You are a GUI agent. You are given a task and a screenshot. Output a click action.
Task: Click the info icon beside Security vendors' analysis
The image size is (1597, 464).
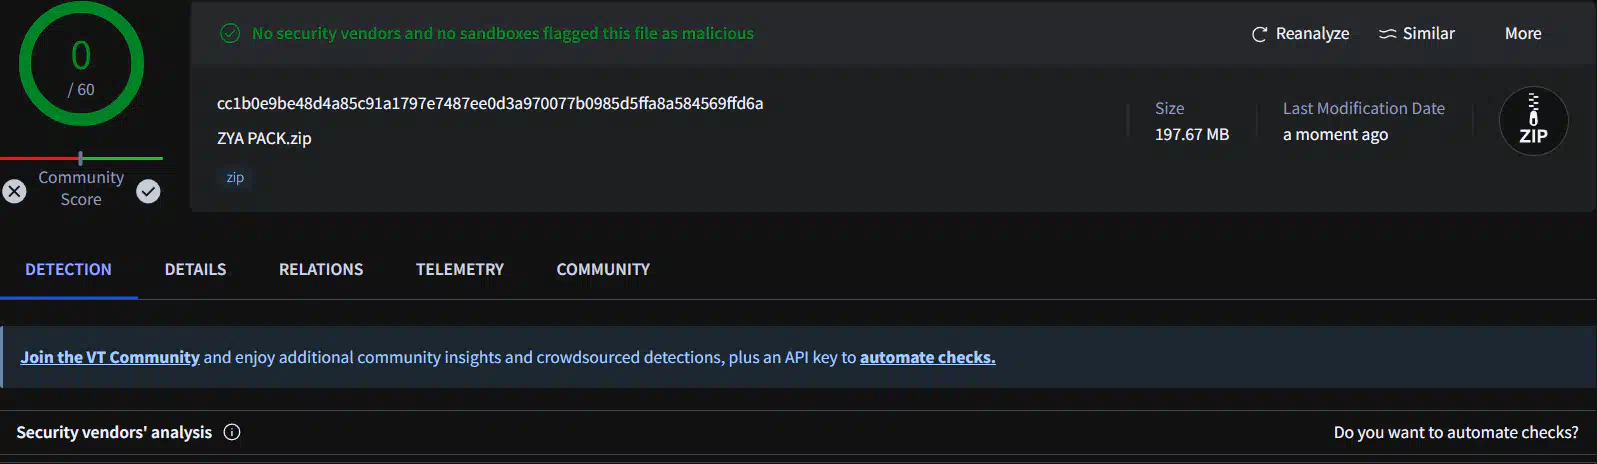232,432
